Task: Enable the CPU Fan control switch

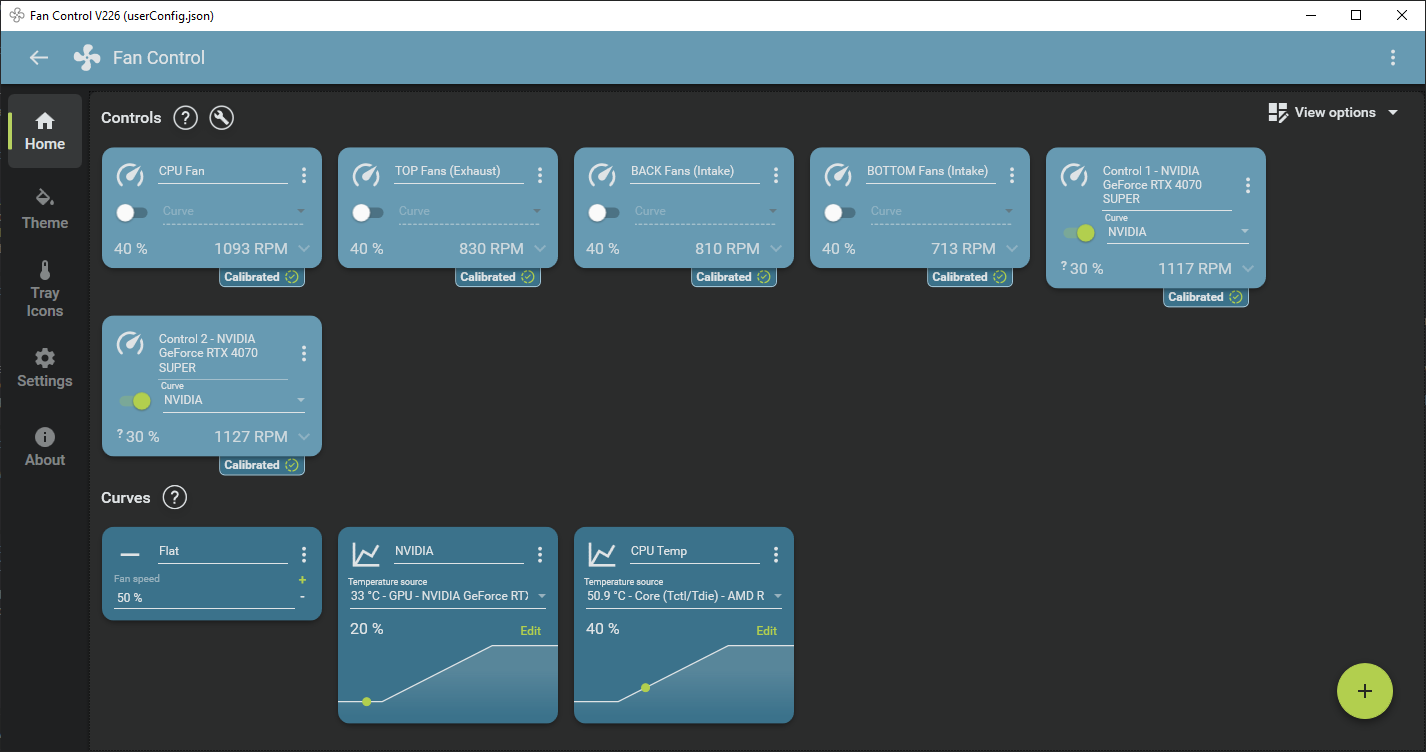Action: pos(131,213)
